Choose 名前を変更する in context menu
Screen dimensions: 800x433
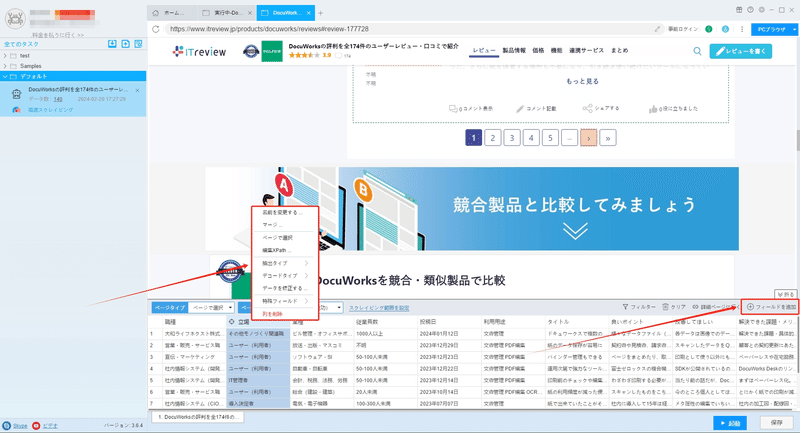click(281, 212)
